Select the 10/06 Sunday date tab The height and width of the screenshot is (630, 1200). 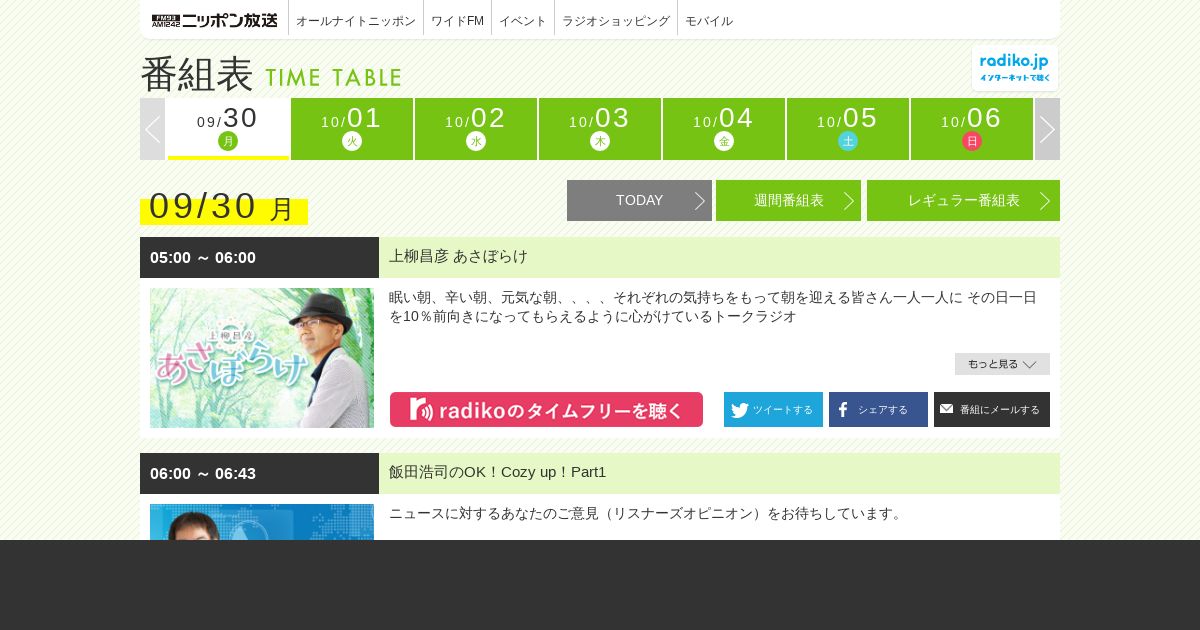click(972, 129)
